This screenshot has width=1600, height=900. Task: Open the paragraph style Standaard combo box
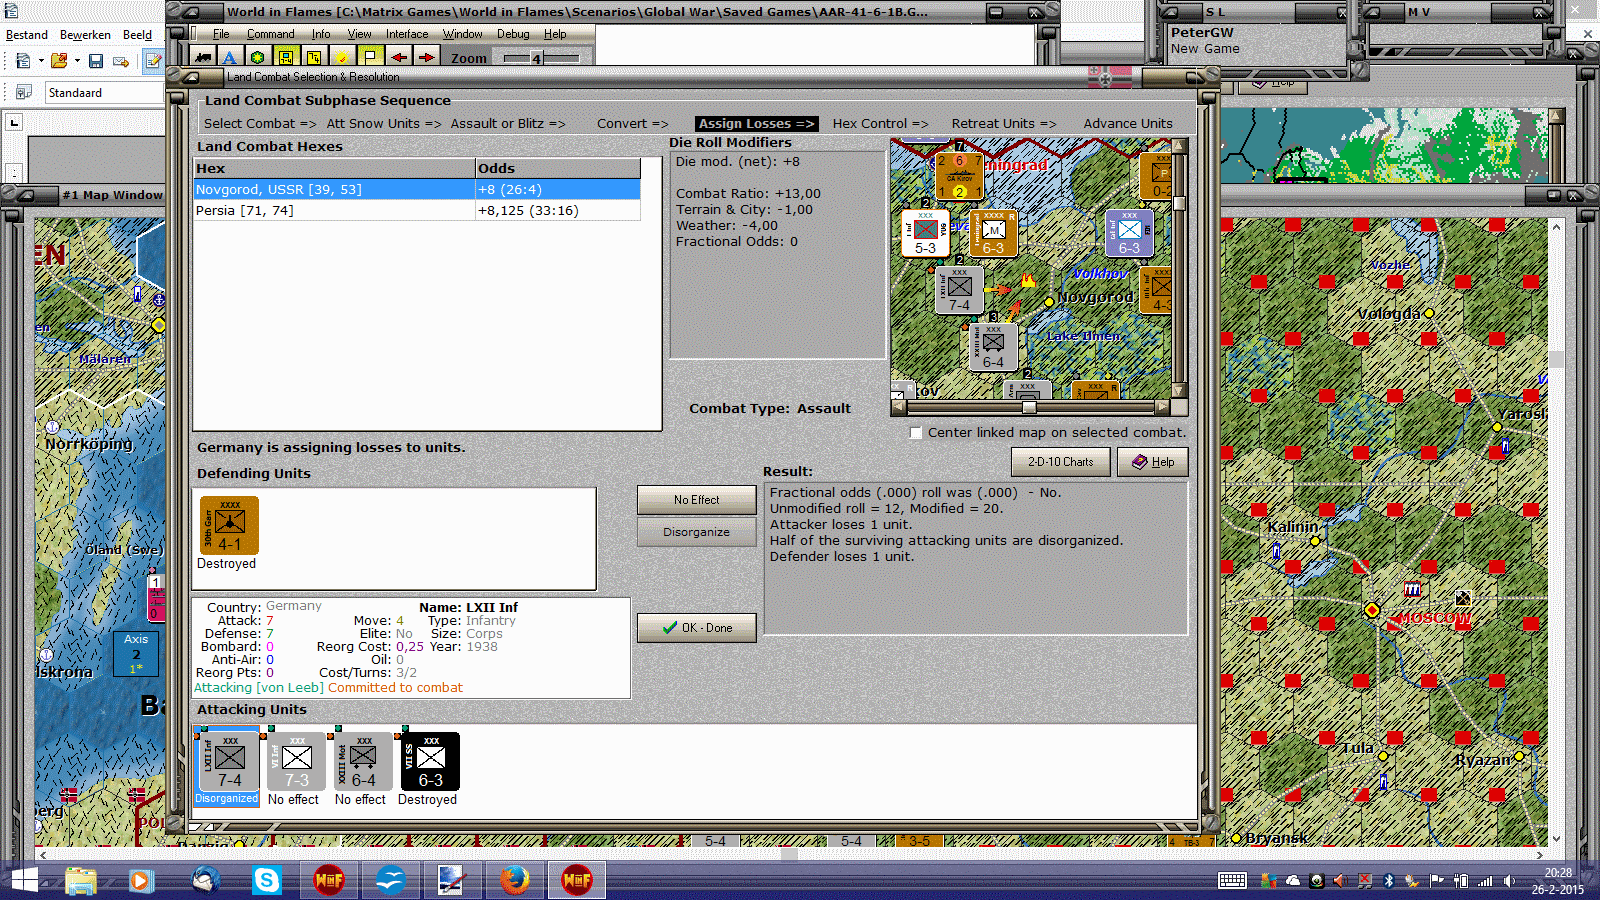104,93
